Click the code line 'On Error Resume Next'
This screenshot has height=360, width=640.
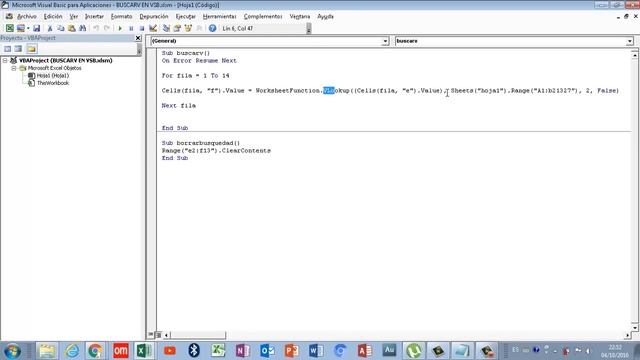coord(199,60)
